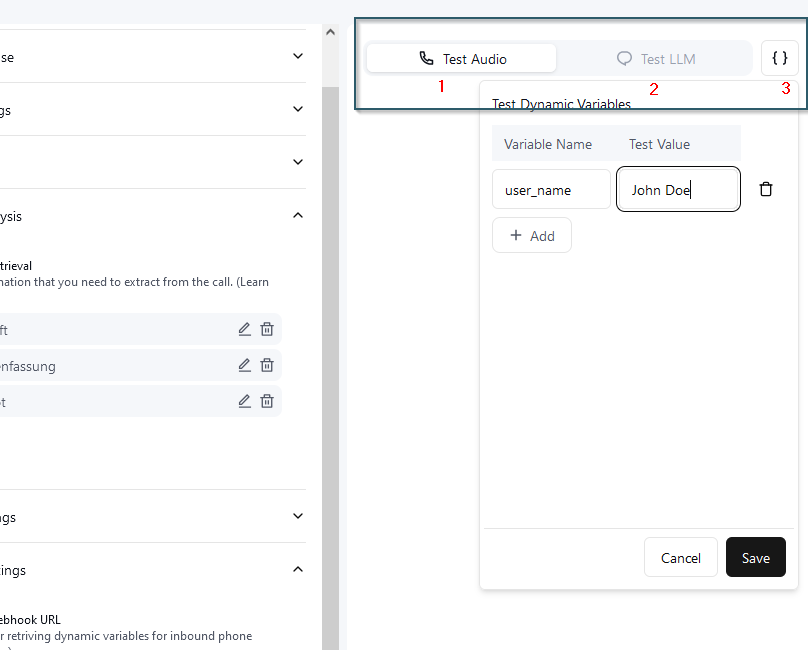808x650 pixels.
Task: Delete the item ending in 'nfassung'
Action: coord(267,365)
